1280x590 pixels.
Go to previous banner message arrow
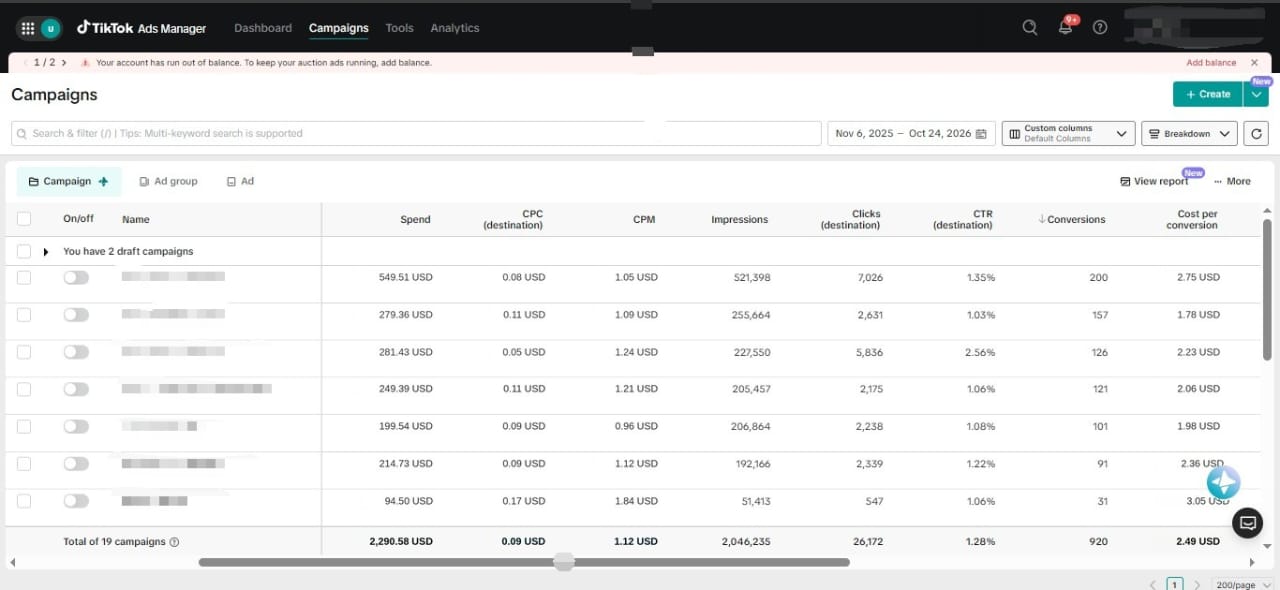tap(25, 62)
